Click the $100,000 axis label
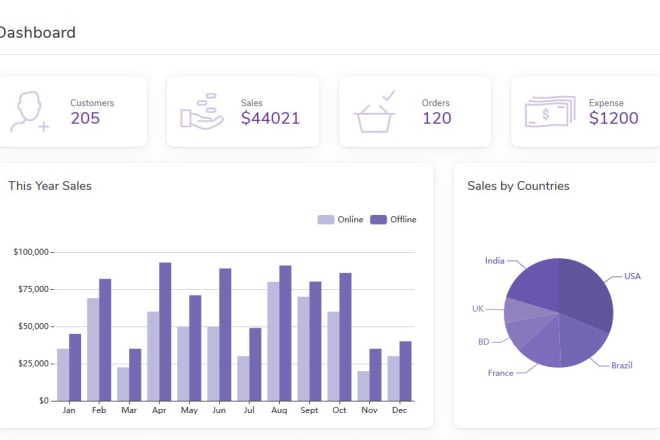 [31, 252]
